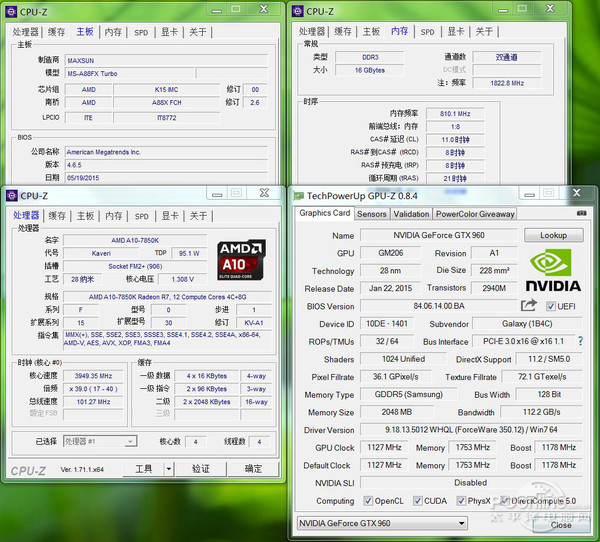
Task: Click the American Megatrends Inc. BIOS value
Action: (166, 152)
